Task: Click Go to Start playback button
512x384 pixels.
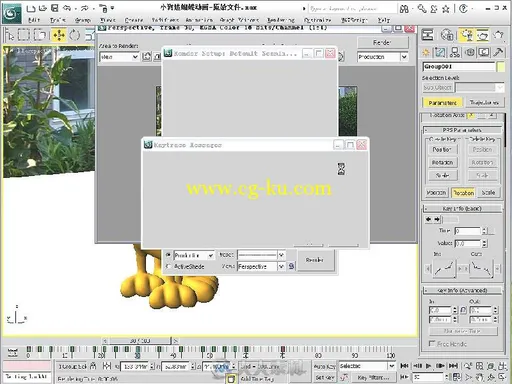Action: (x=405, y=366)
